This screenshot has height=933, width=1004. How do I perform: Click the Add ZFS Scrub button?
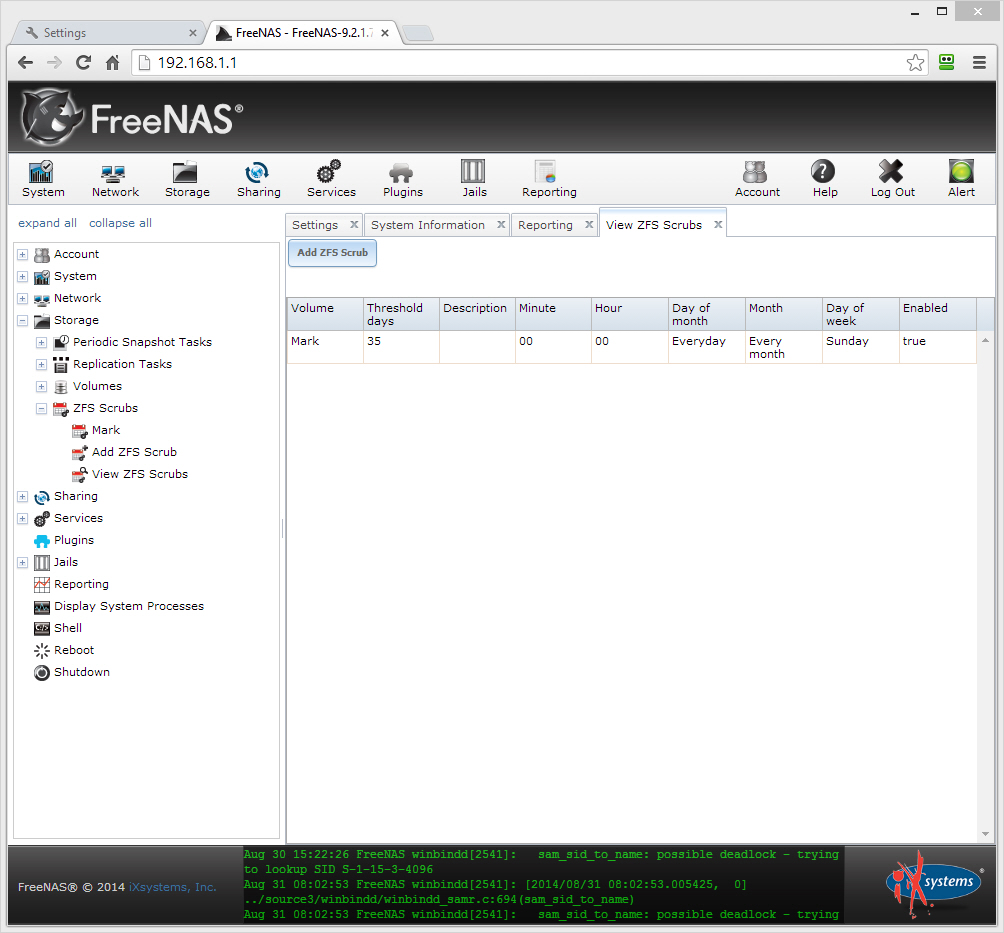[x=332, y=253]
